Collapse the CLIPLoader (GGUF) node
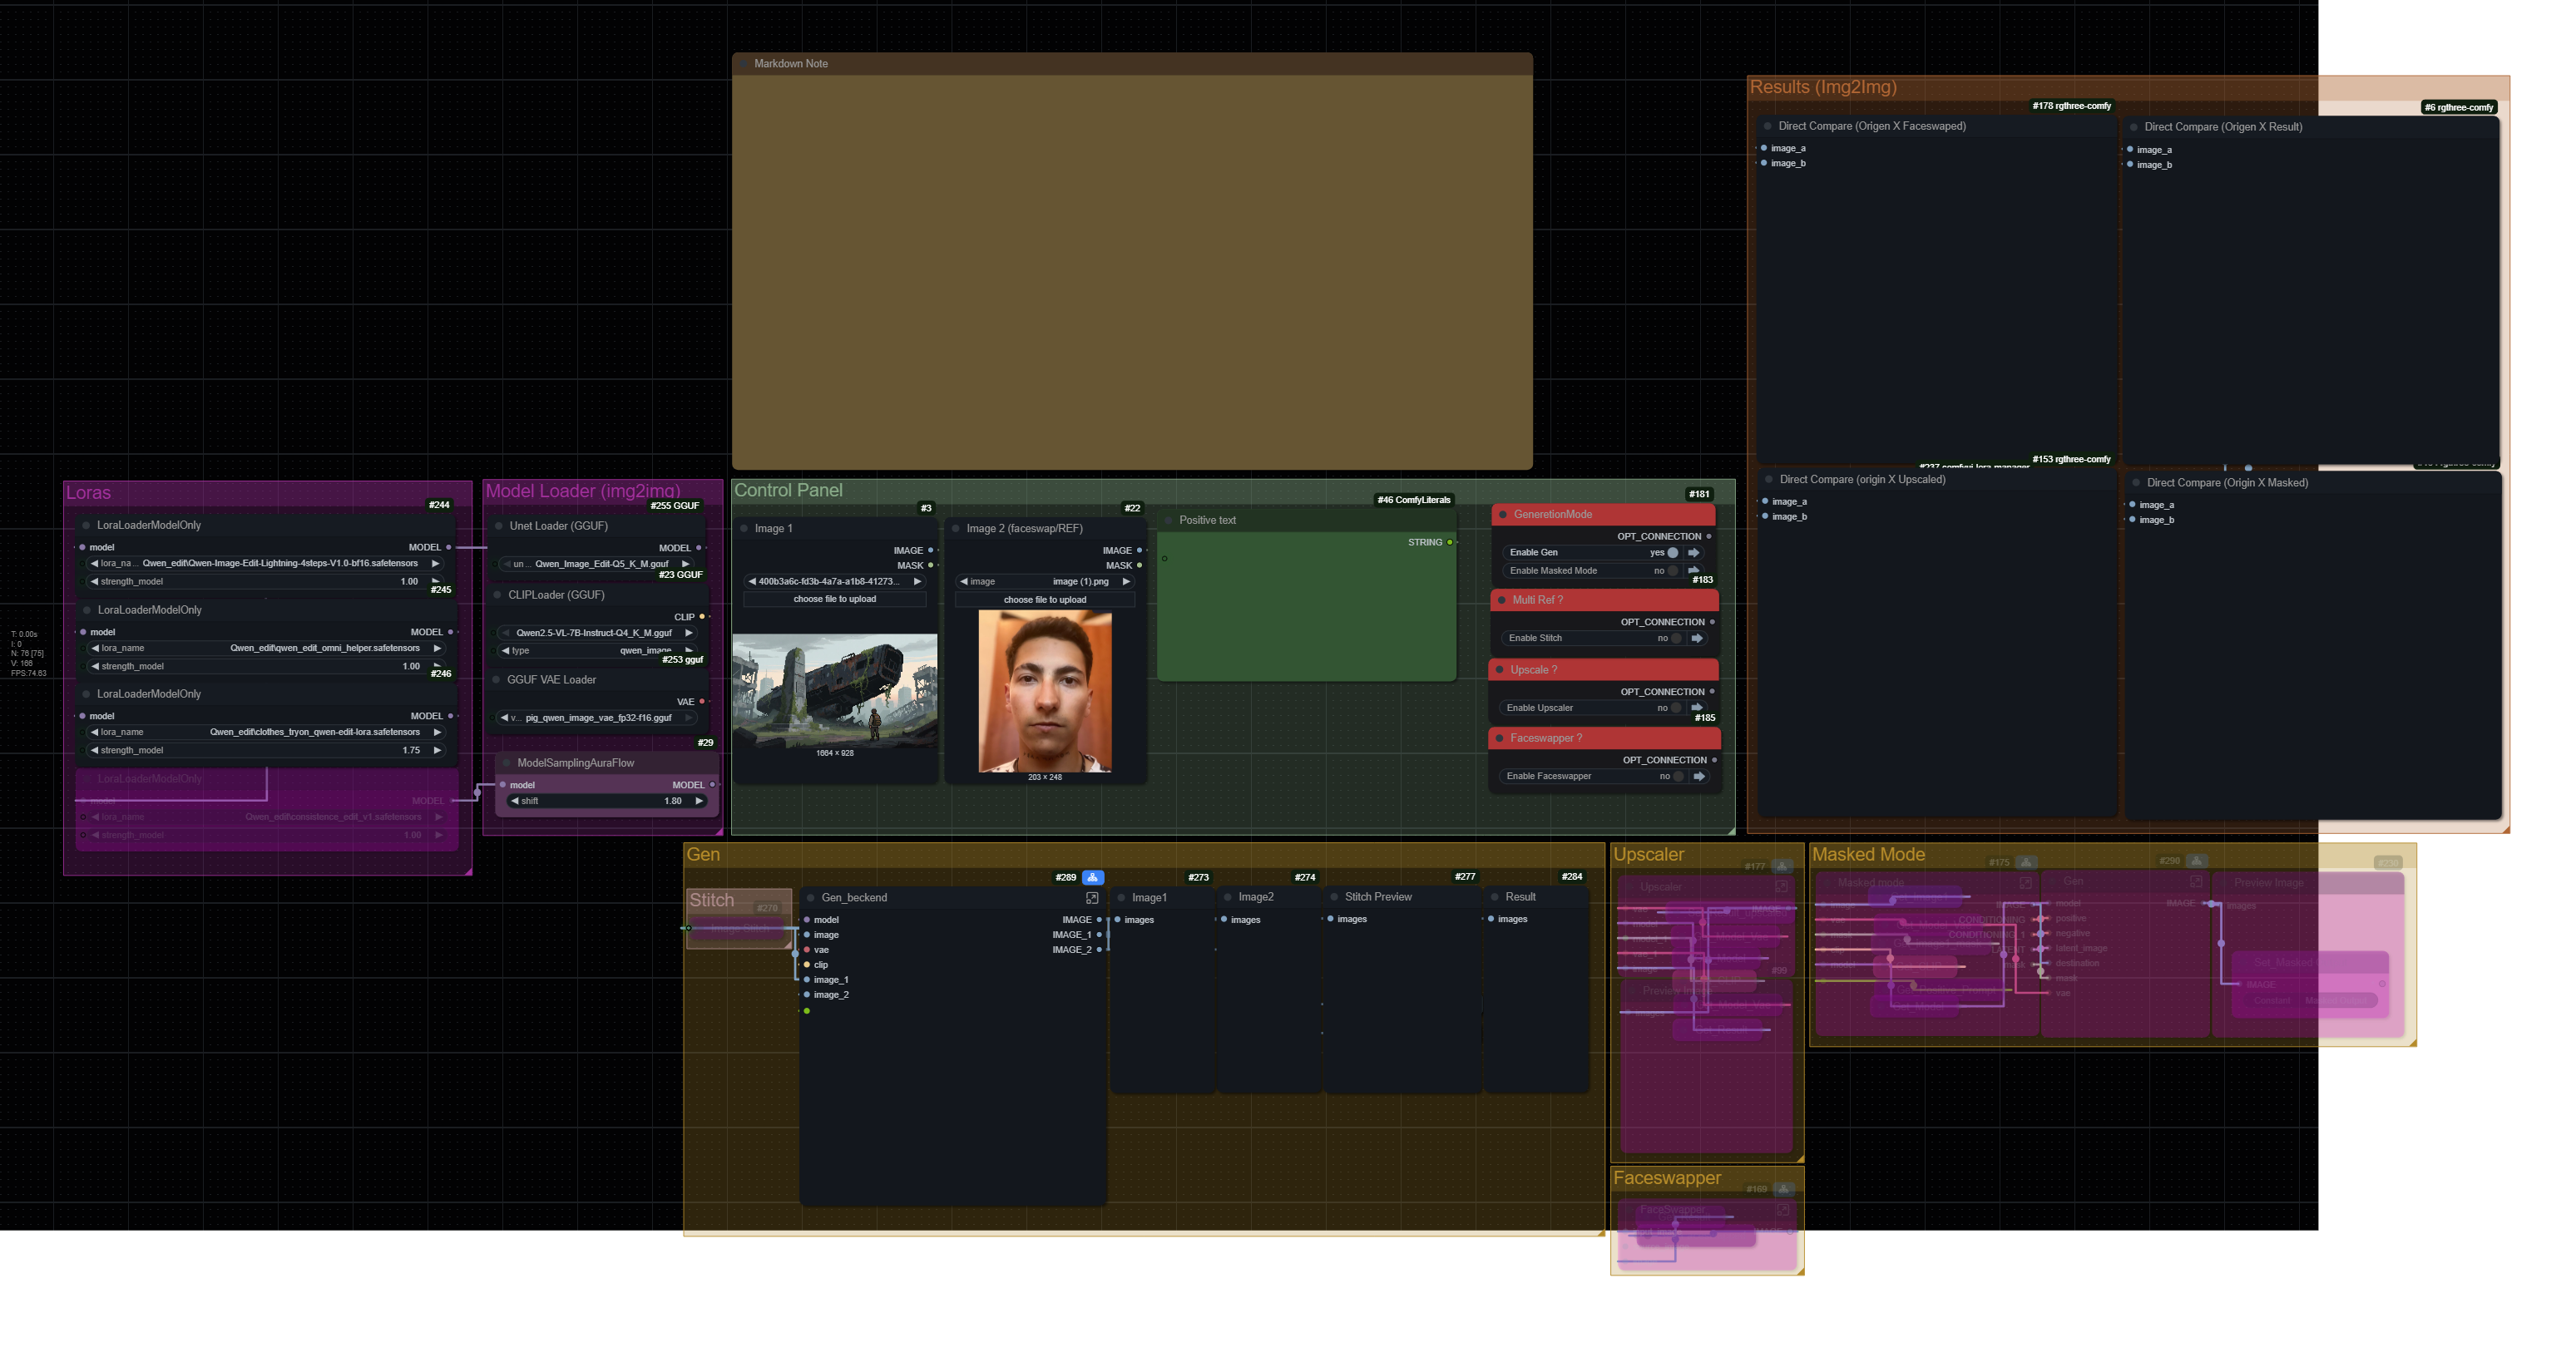This screenshot has width=2576, height=1367. point(497,595)
